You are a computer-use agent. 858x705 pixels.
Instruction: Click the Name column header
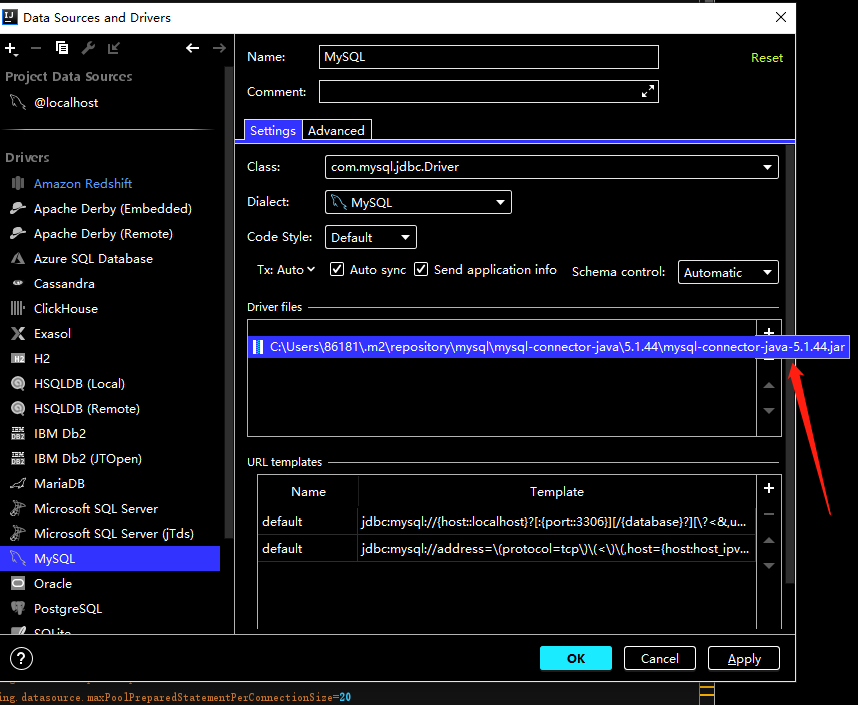[308, 492]
